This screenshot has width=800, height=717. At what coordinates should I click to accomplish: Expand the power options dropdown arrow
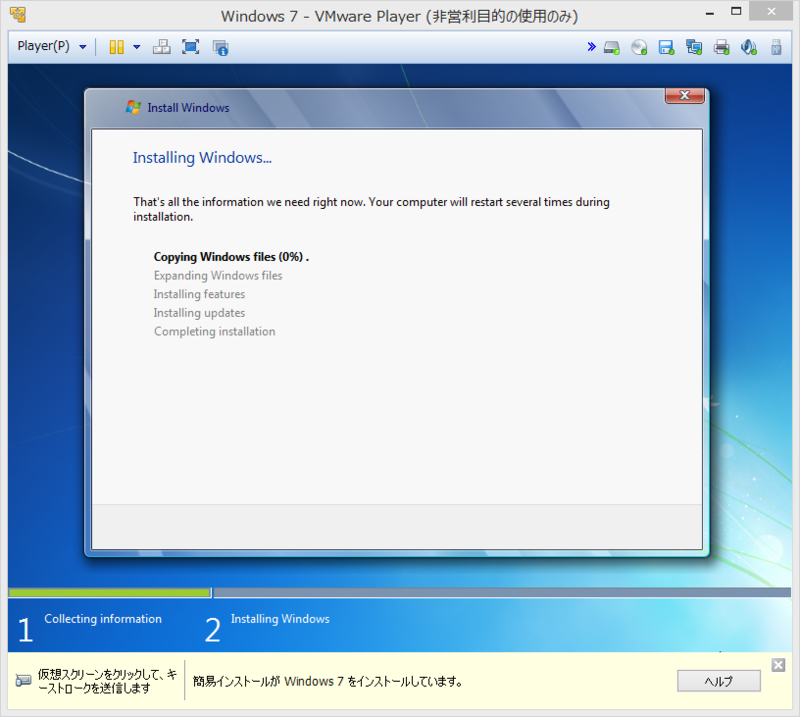(x=137, y=47)
